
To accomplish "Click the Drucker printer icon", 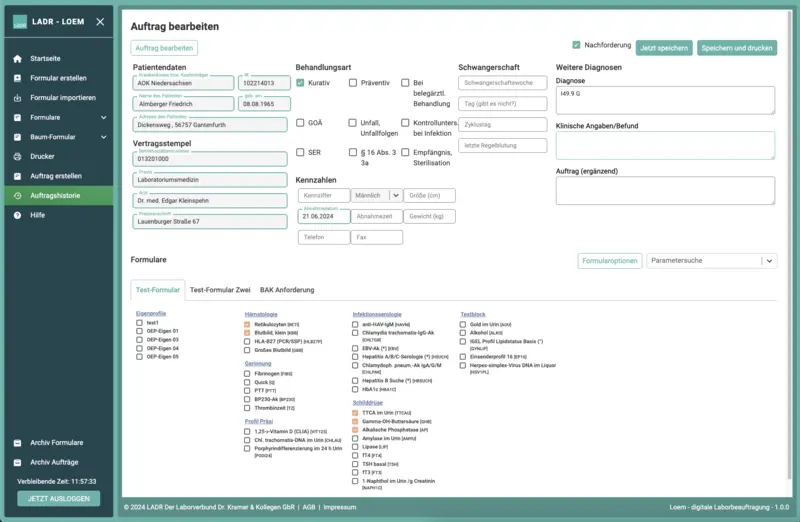I will 17,156.
